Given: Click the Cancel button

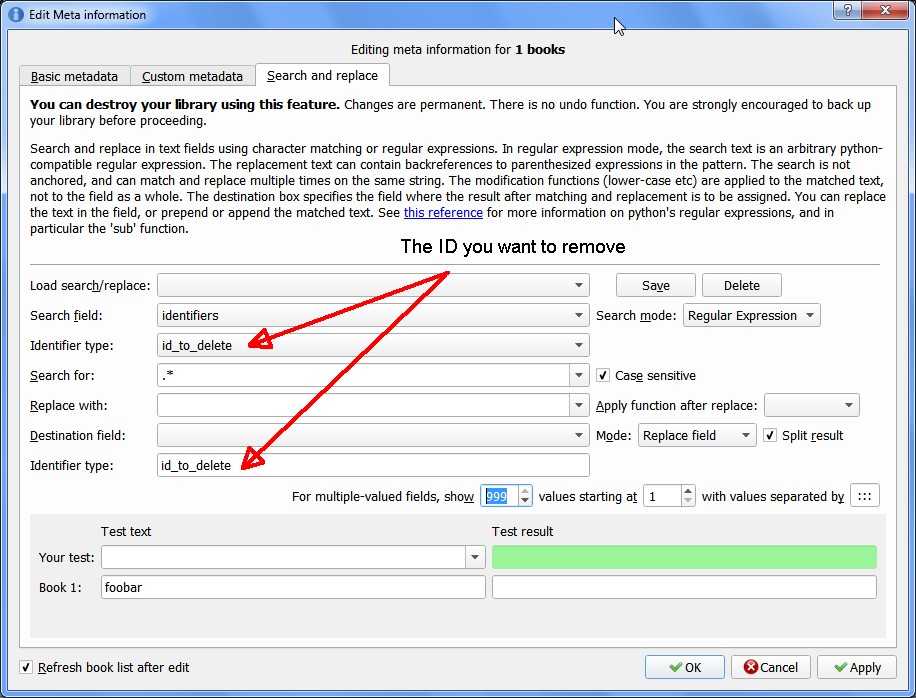Looking at the screenshot, I should tap(771, 667).
